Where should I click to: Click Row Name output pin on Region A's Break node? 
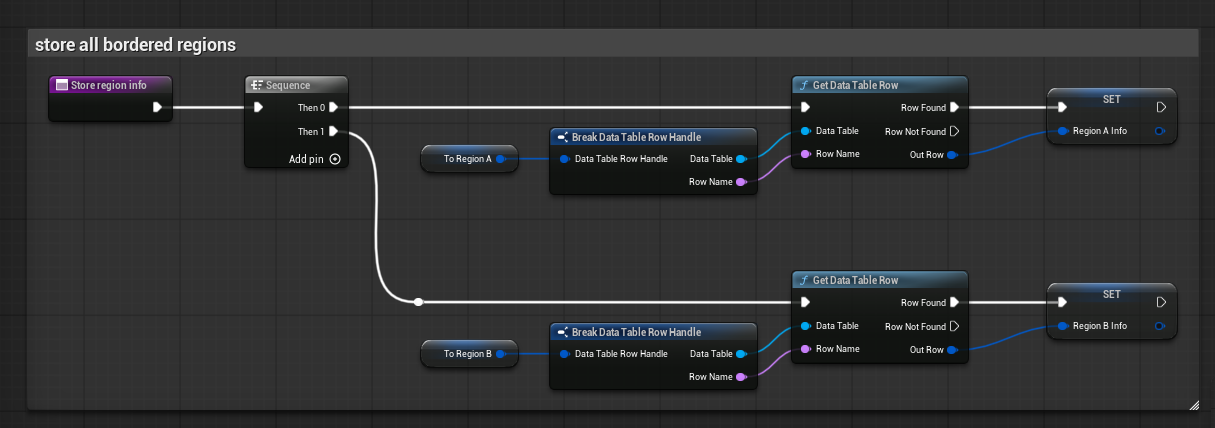(x=740, y=182)
